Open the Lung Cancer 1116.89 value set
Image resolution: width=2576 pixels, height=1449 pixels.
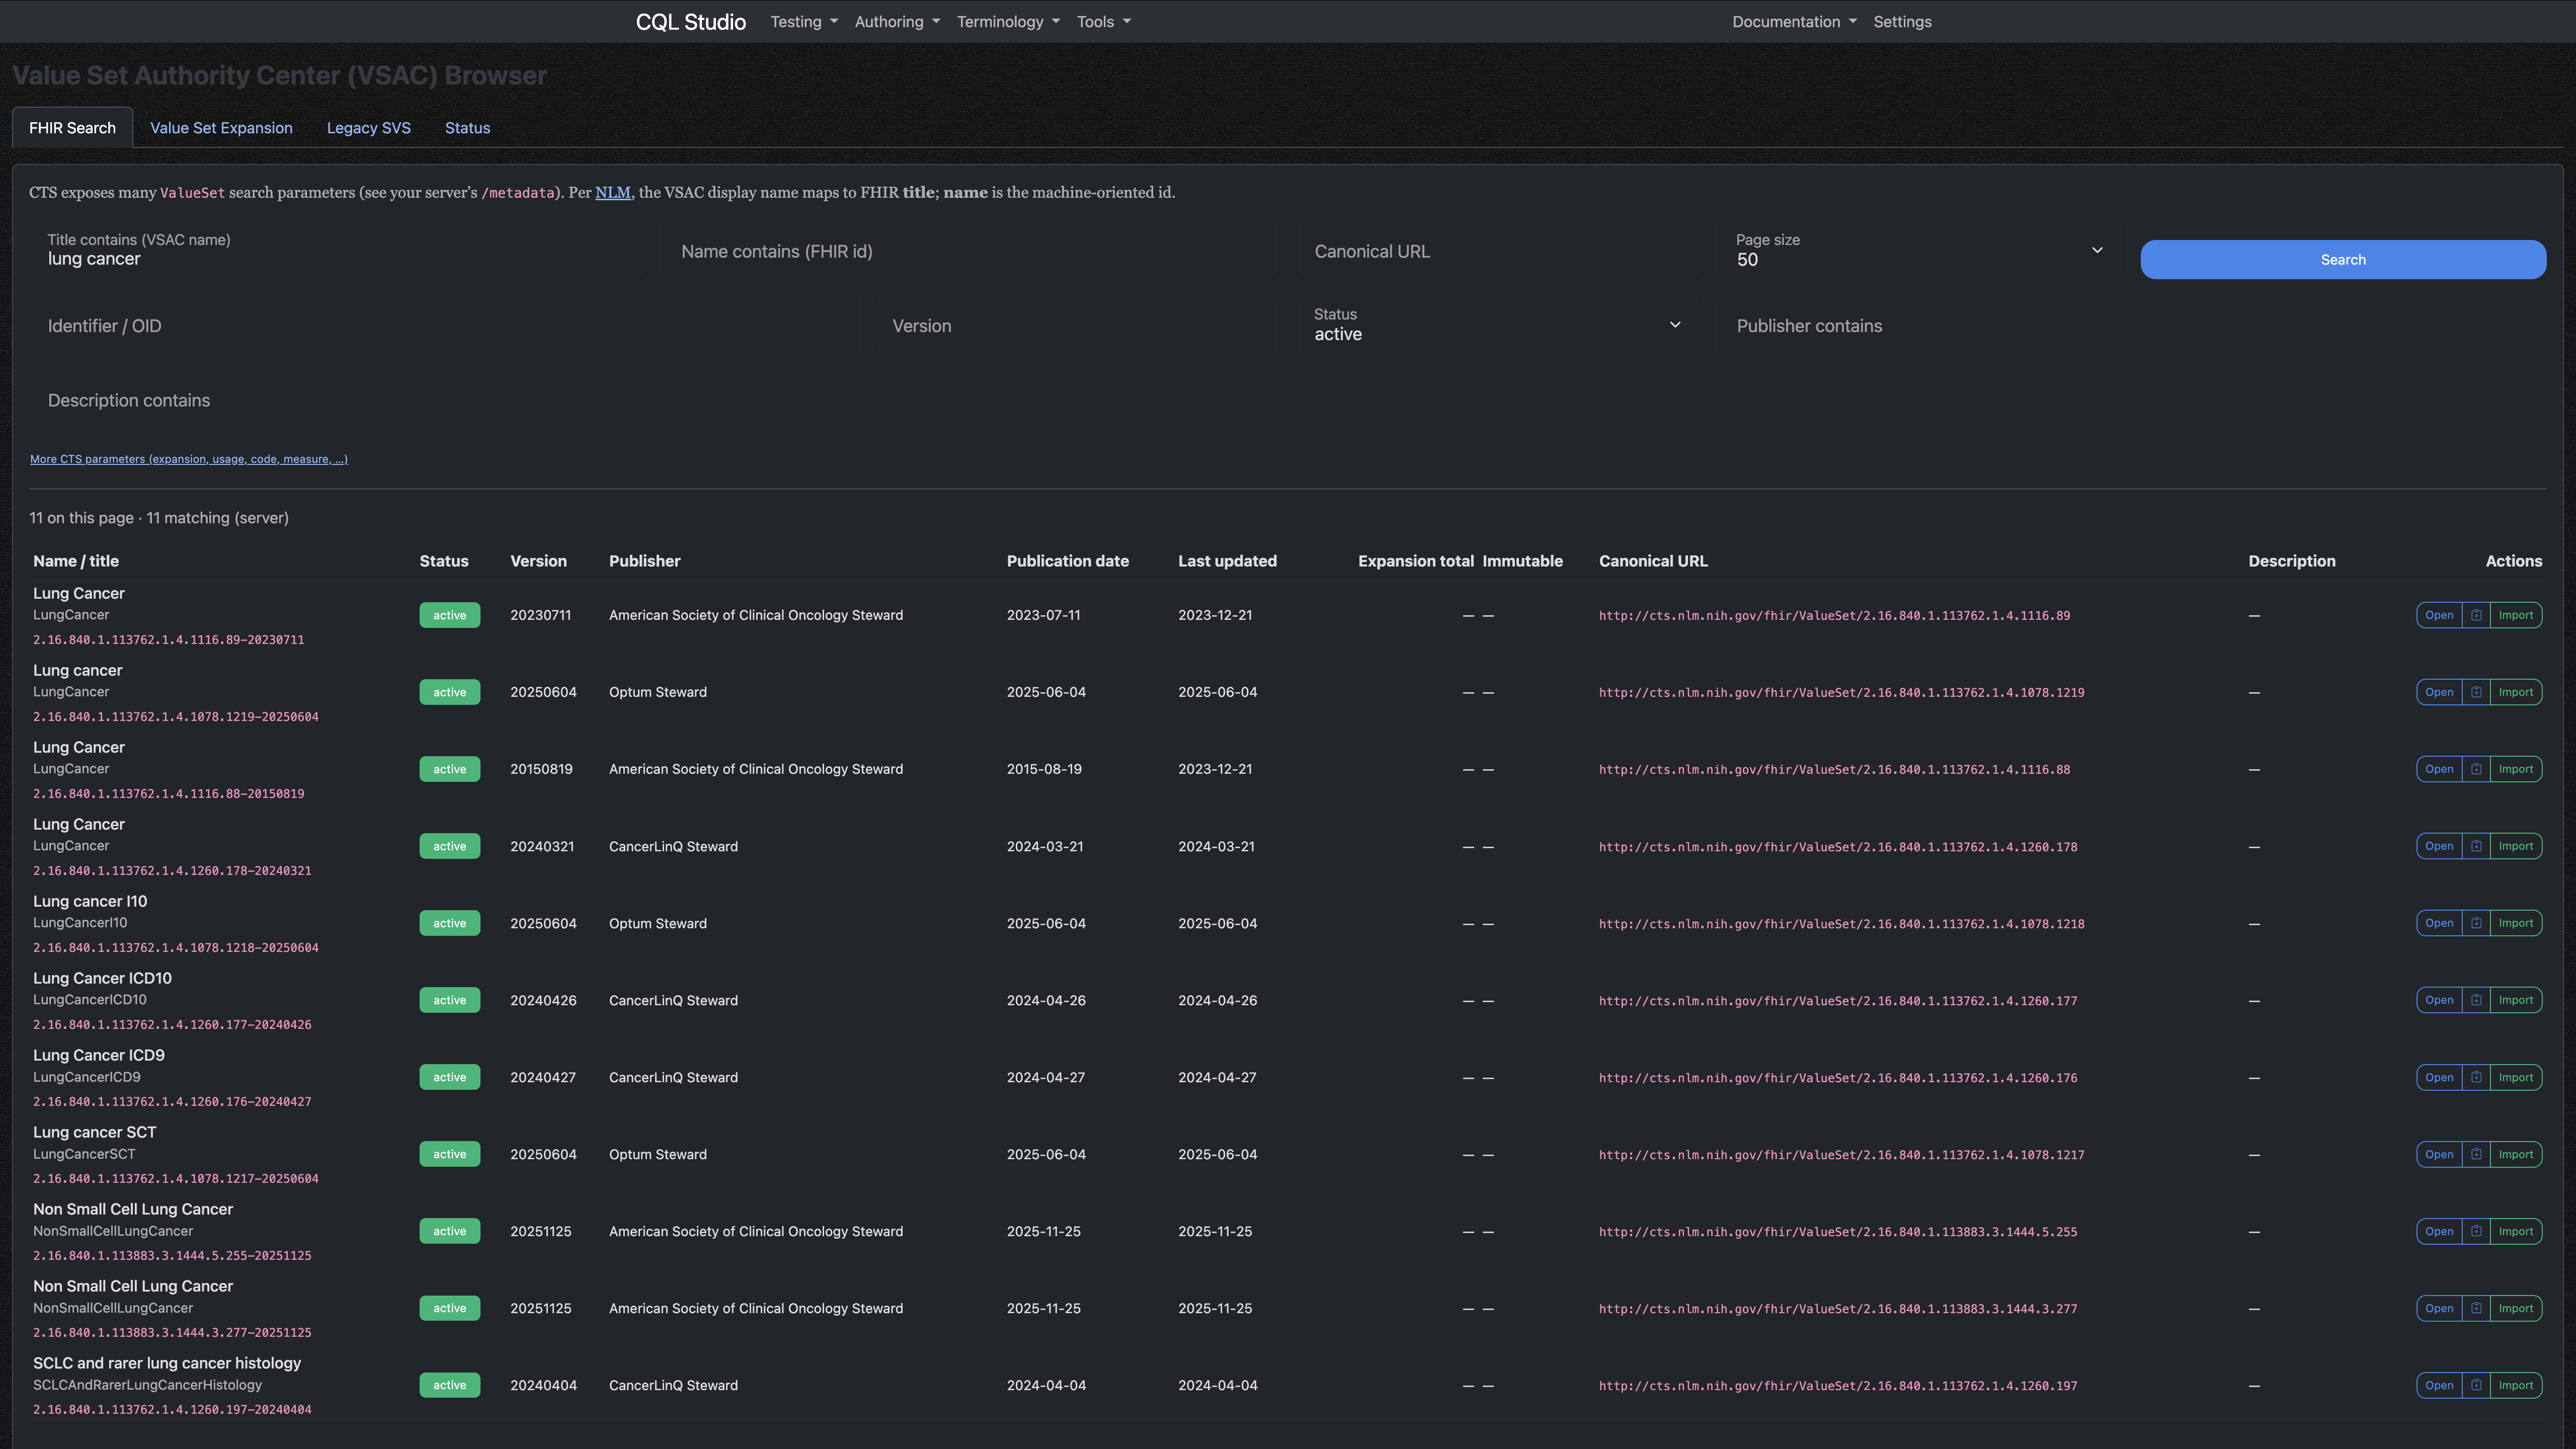pyautogui.click(x=2439, y=615)
